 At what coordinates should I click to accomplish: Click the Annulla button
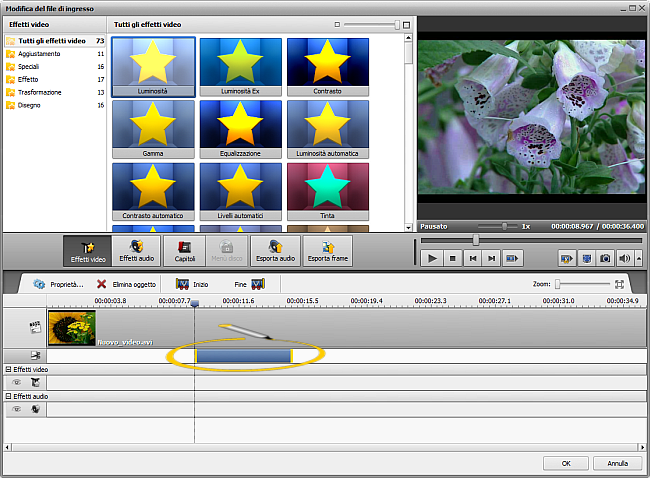point(617,463)
